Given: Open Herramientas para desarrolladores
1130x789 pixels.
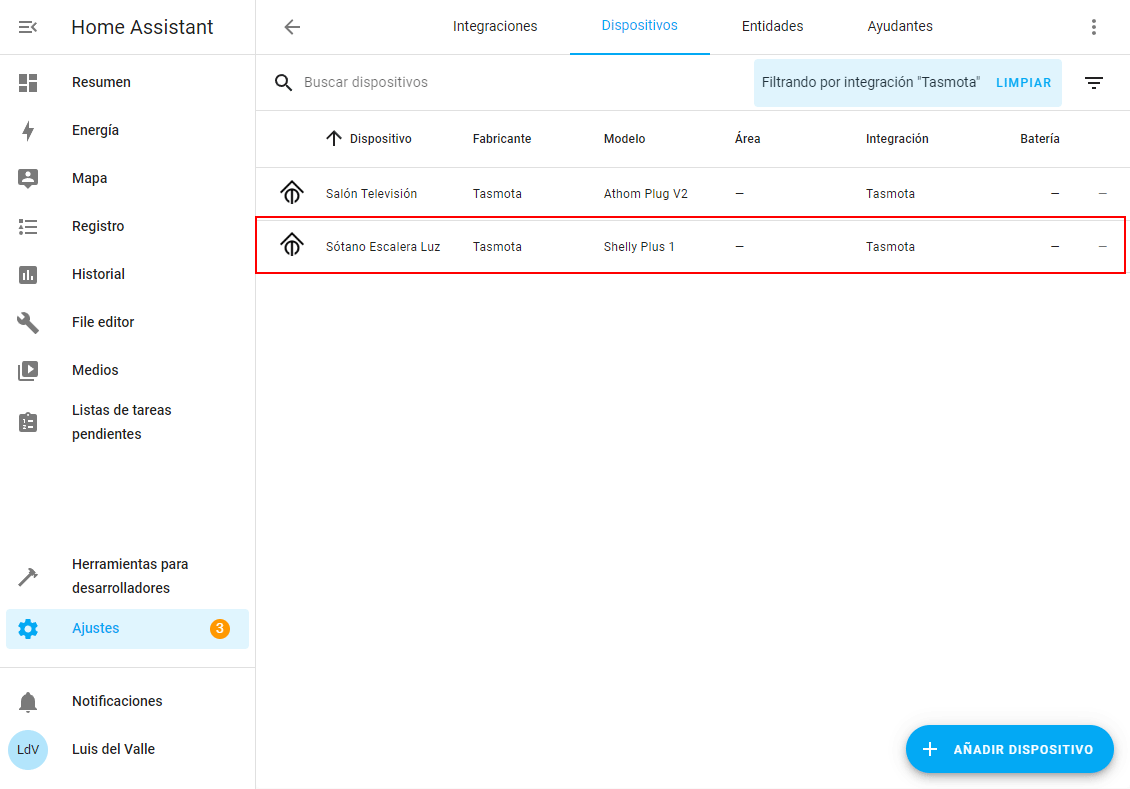Looking at the screenshot, I should pyautogui.click(x=130, y=576).
